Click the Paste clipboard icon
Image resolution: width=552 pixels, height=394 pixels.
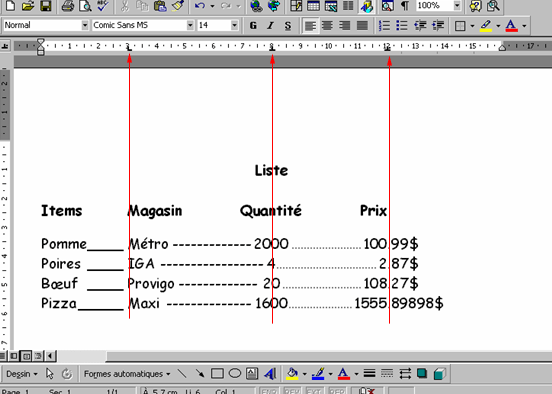pos(160,5)
